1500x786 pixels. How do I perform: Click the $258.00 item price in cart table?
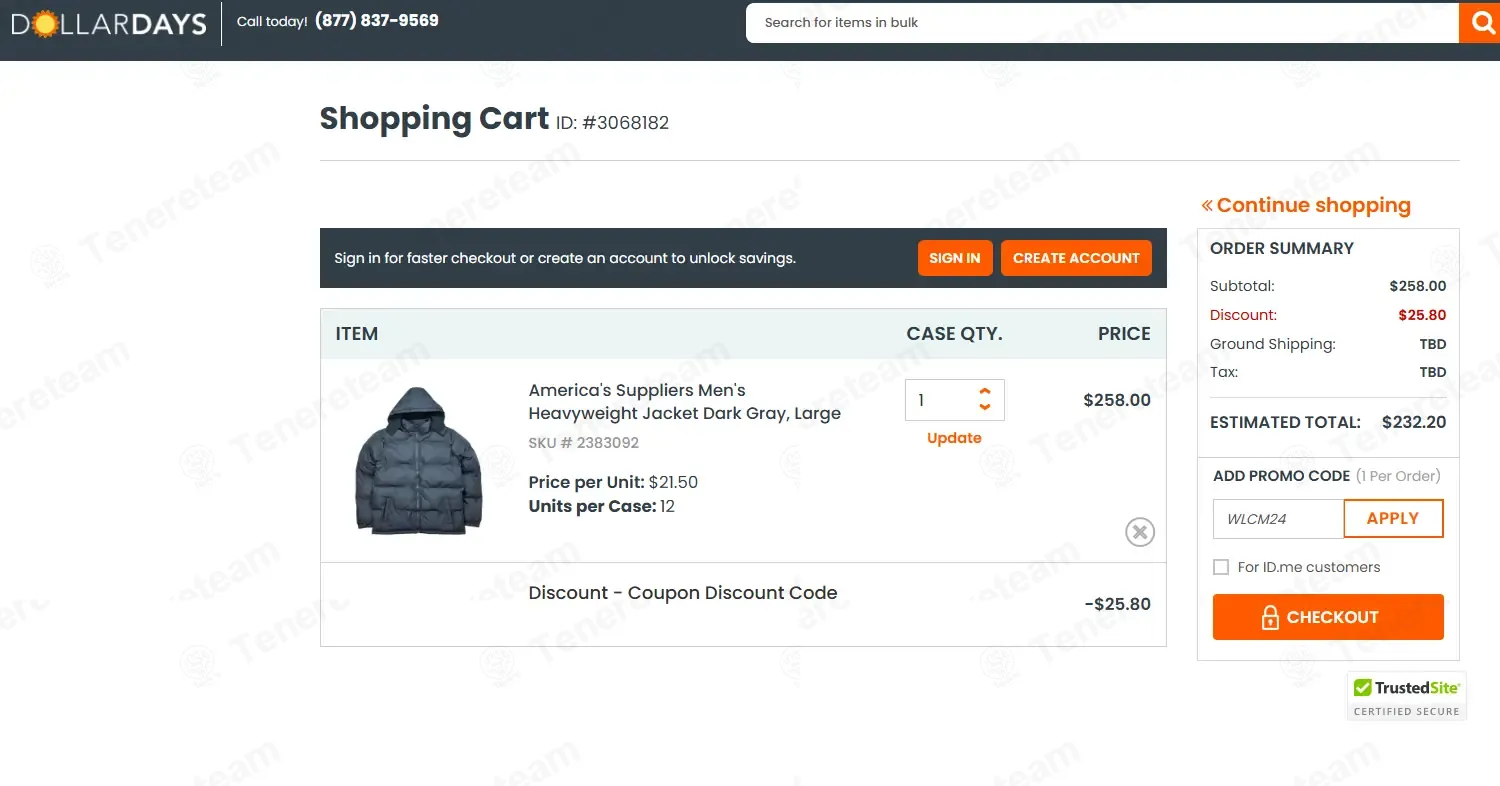pos(1117,400)
